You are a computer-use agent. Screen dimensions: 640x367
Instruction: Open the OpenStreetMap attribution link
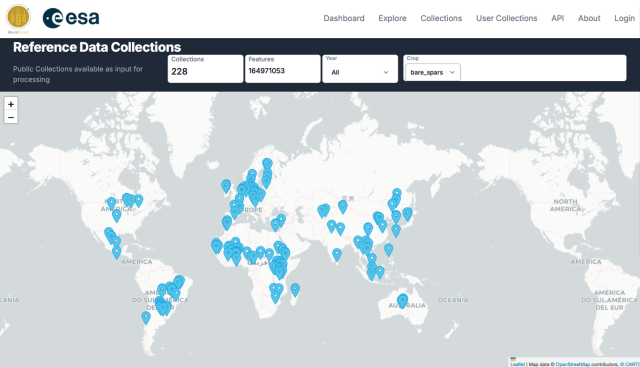(x=573, y=364)
